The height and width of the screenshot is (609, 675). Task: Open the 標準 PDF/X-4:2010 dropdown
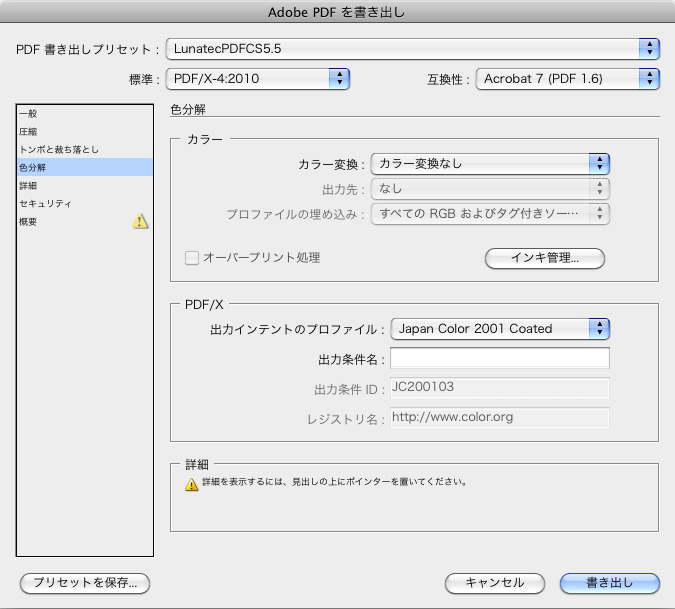click(x=257, y=79)
